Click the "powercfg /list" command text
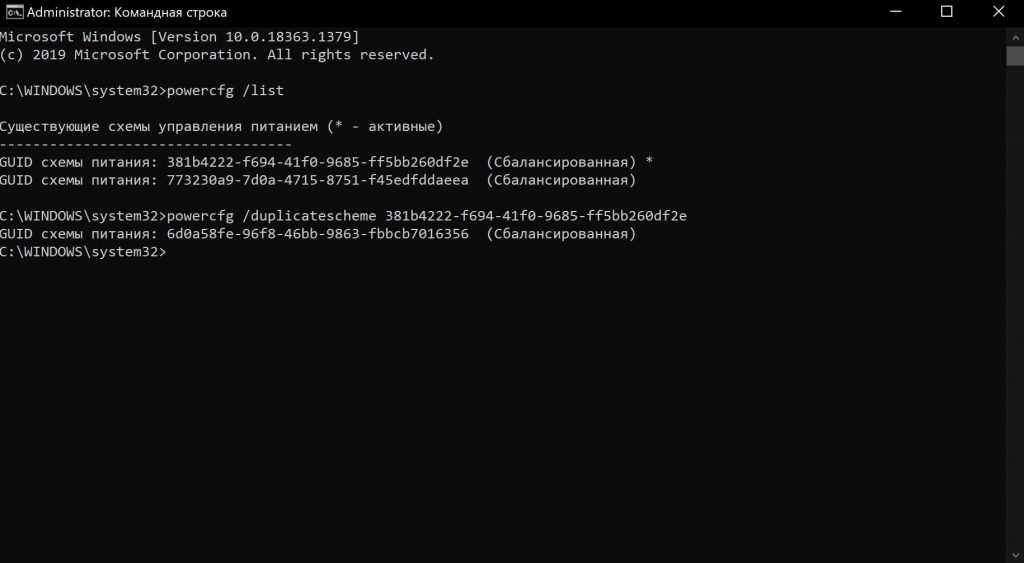The height and width of the screenshot is (563, 1024). (226, 90)
